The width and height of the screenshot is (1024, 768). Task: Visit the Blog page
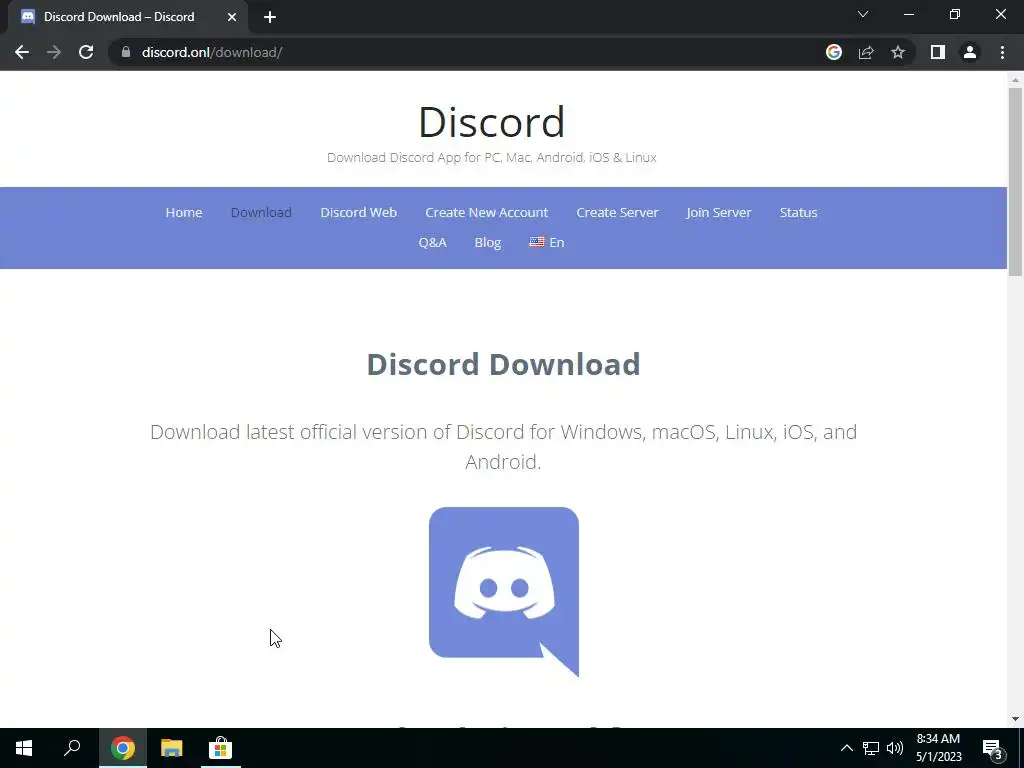pos(488,242)
